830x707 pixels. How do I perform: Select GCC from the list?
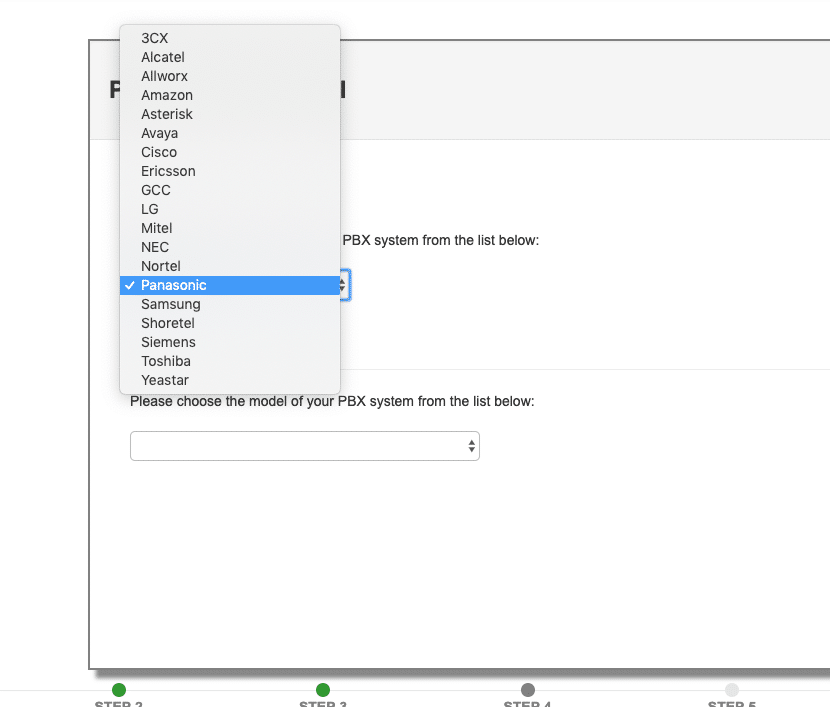click(230, 191)
